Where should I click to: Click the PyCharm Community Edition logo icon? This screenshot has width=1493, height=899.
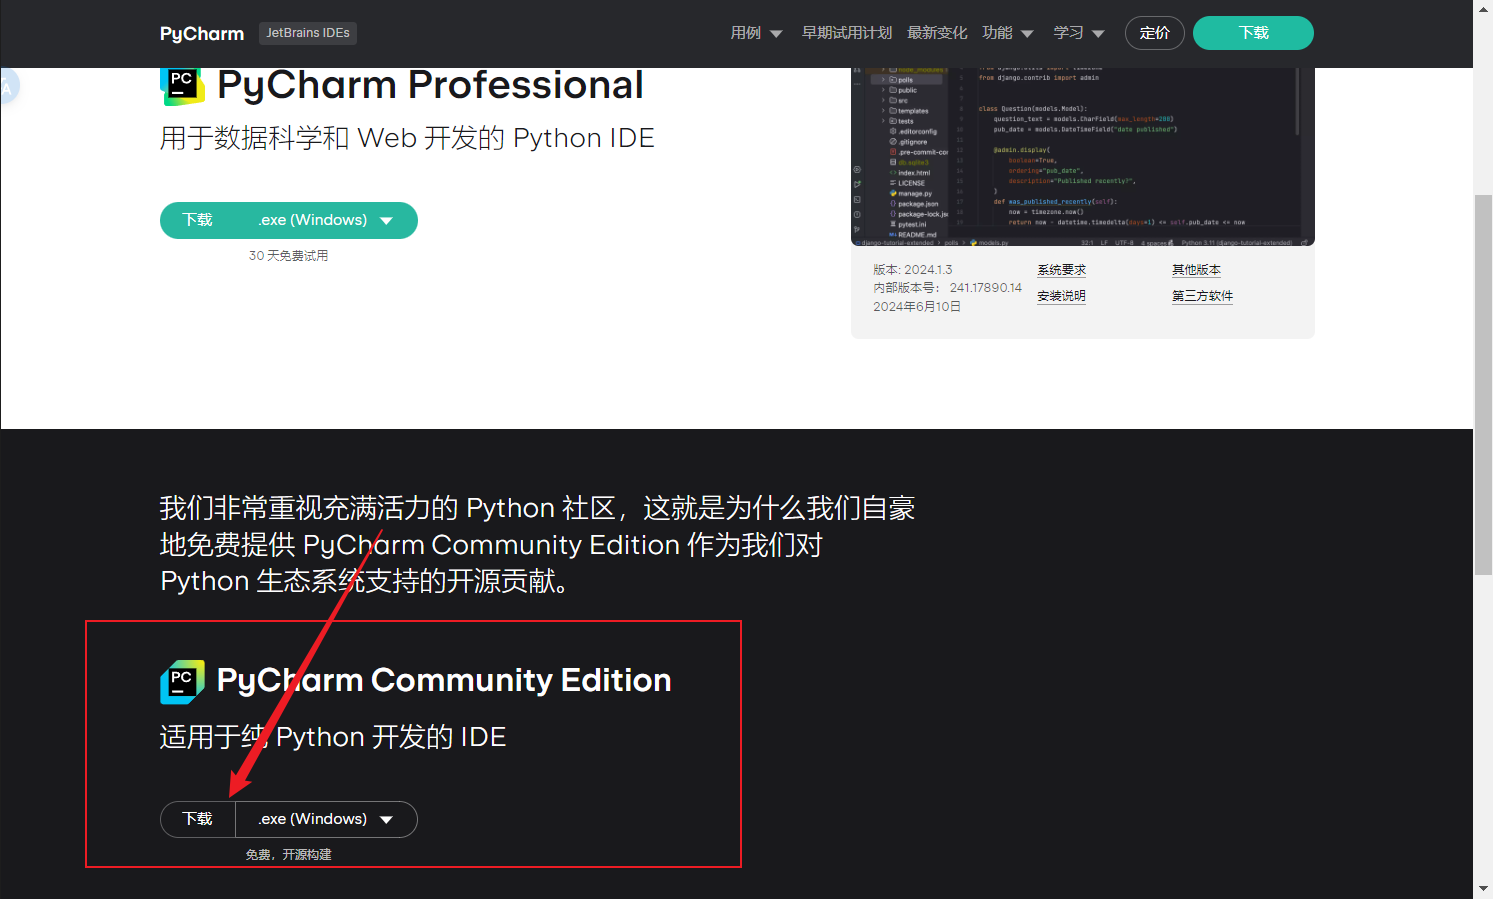pos(182,682)
